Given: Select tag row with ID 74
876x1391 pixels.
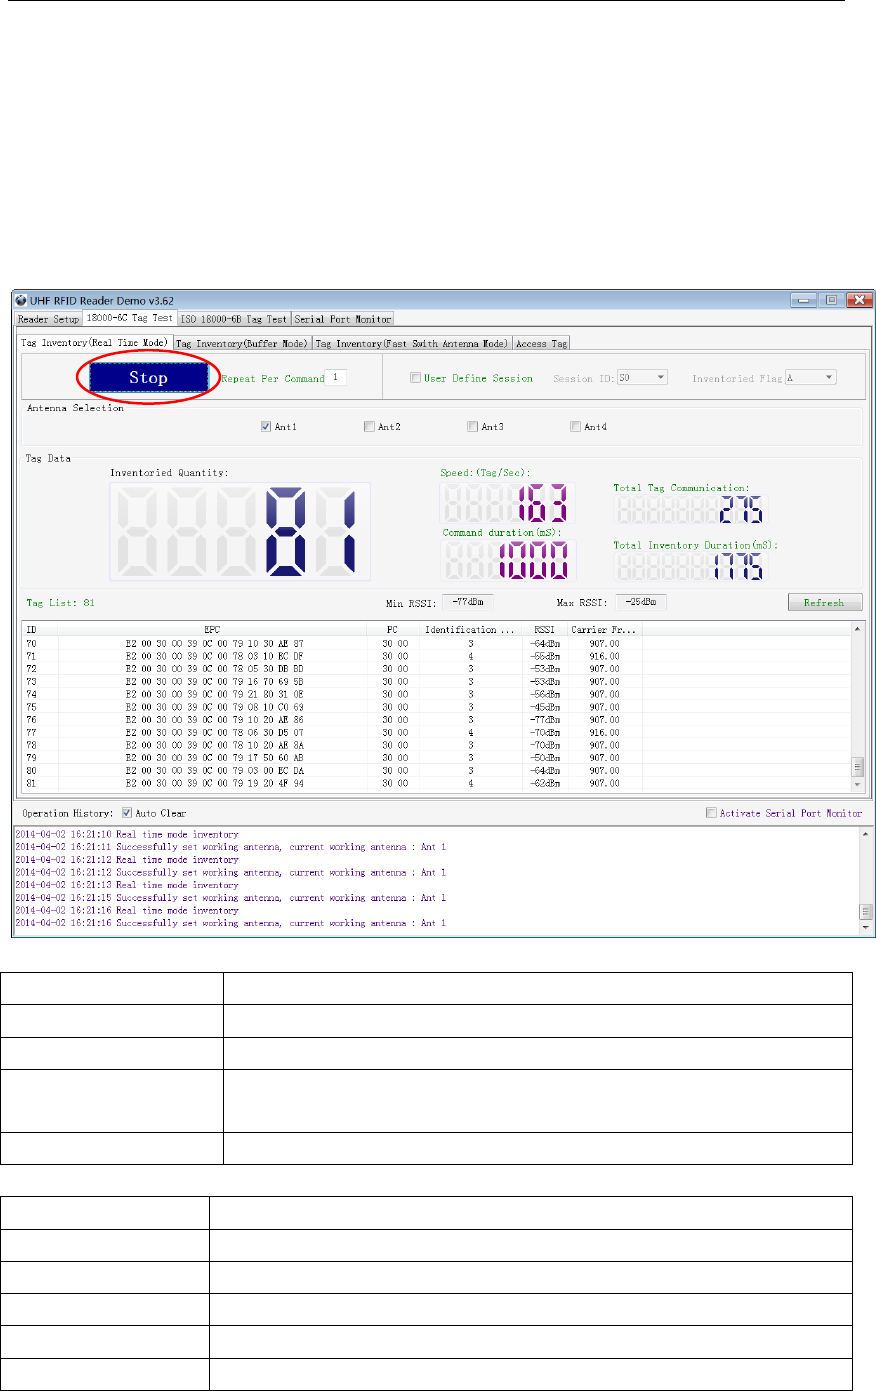Looking at the screenshot, I should (436, 694).
